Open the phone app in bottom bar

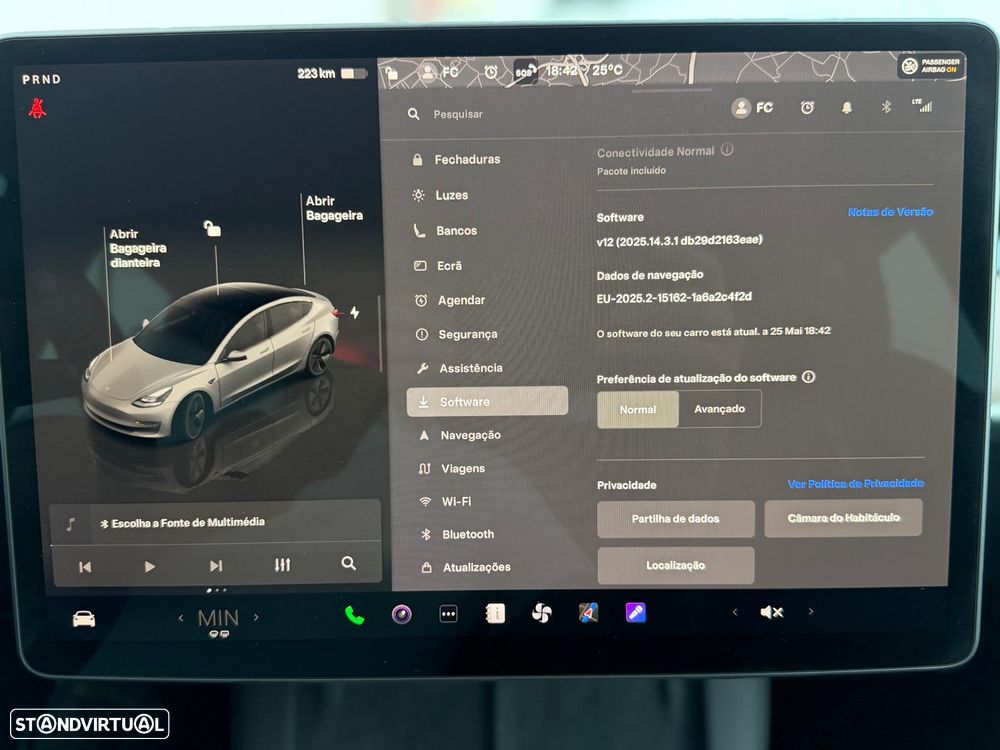(x=354, y=615)
